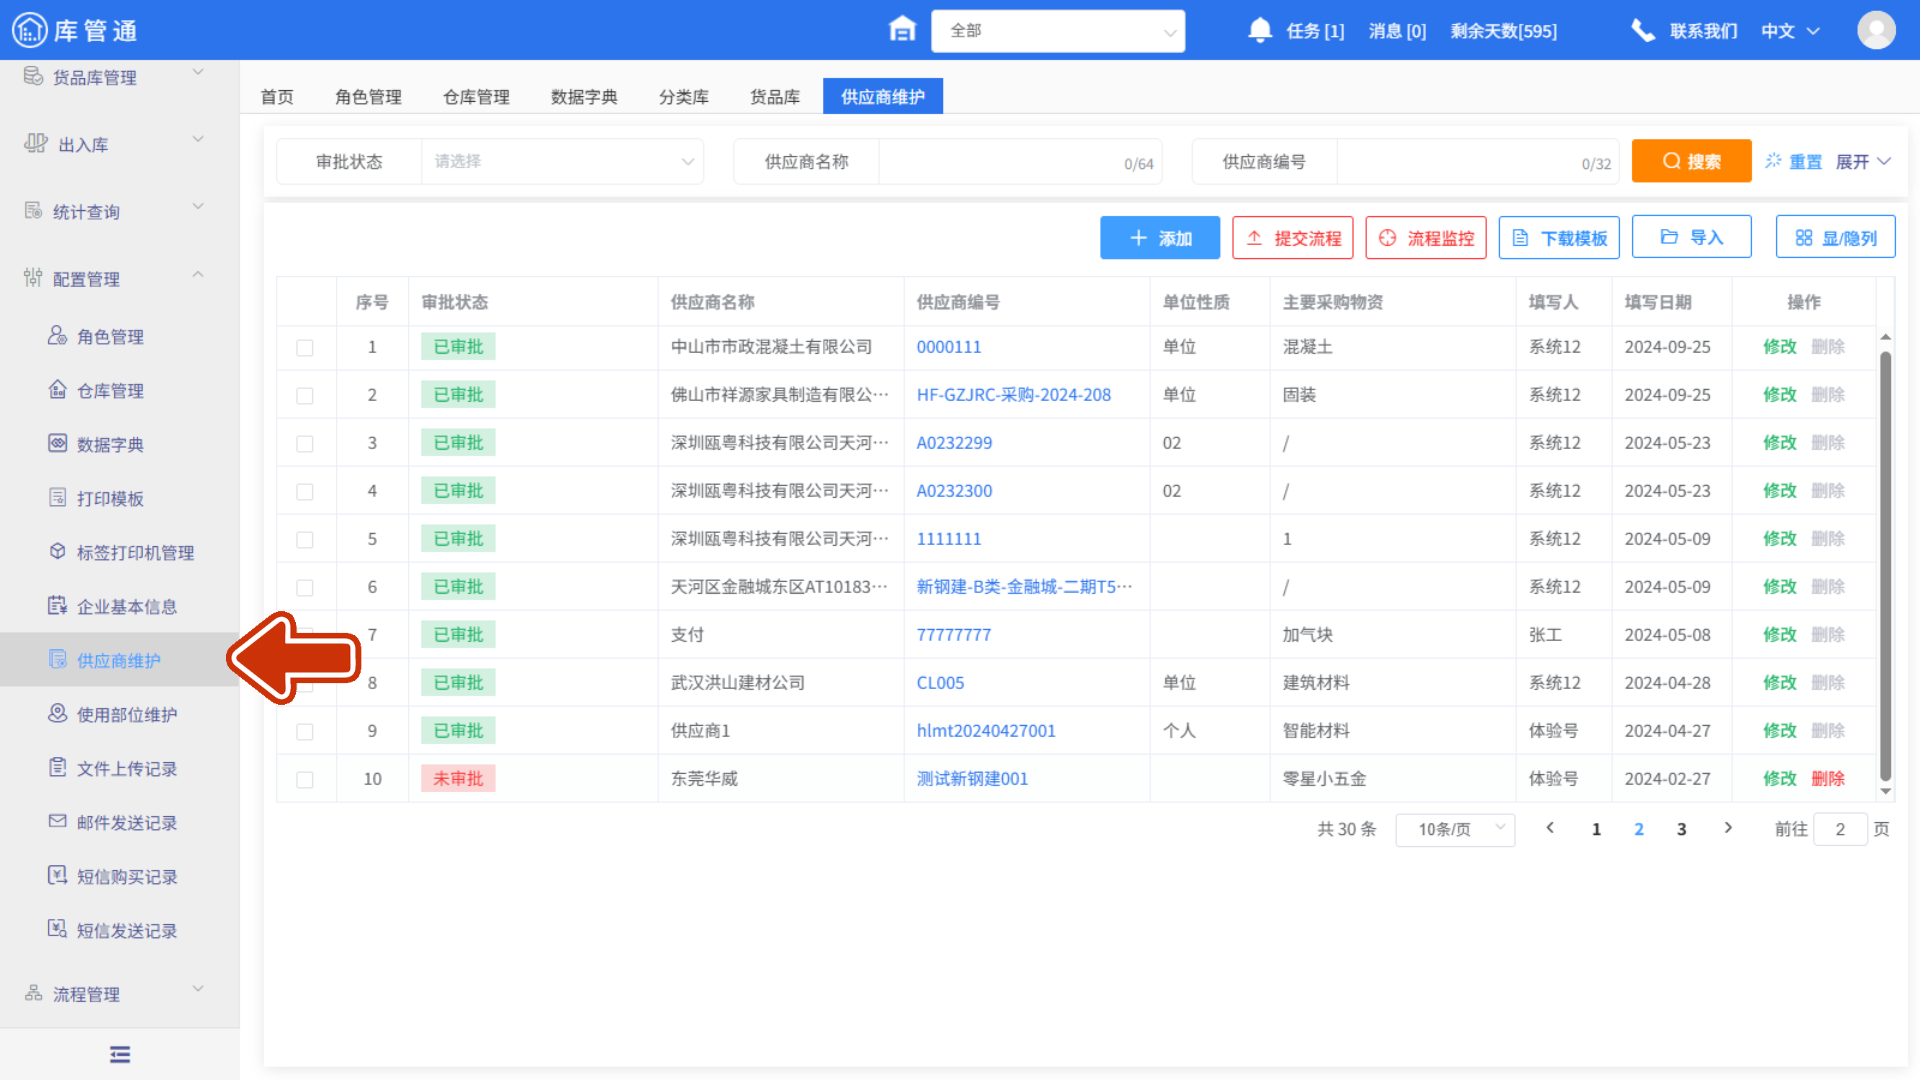
Task: Click the 提交流程 button
Action: pos(1293,238)
